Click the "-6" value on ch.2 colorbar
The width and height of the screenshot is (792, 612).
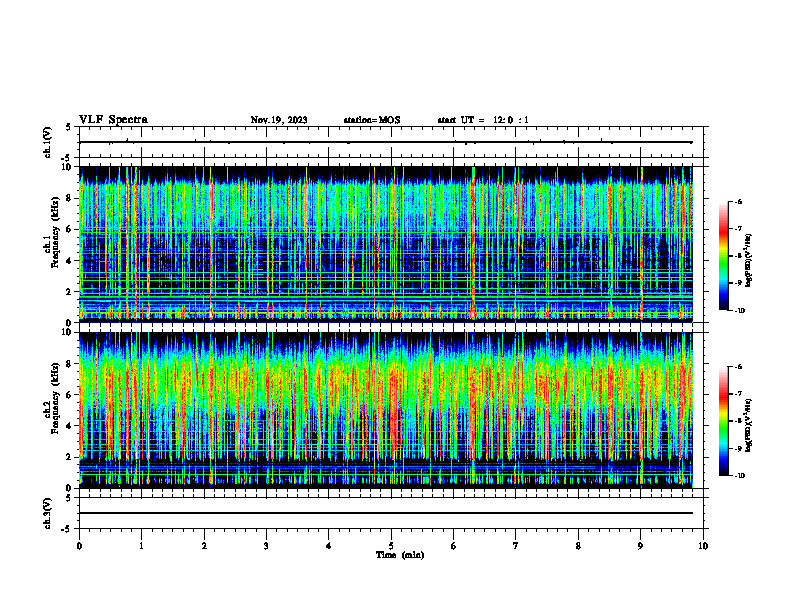pos(739,367)
